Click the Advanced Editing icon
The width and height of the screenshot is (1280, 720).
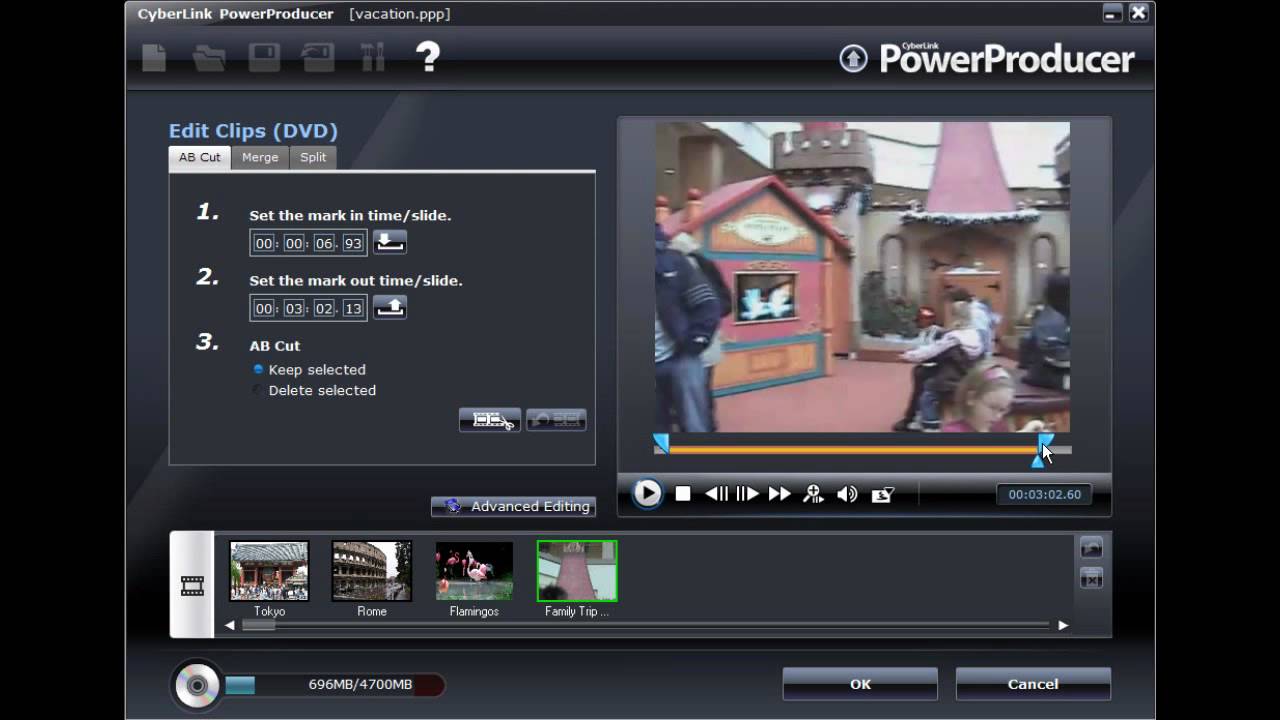click(x=453, y=506)
